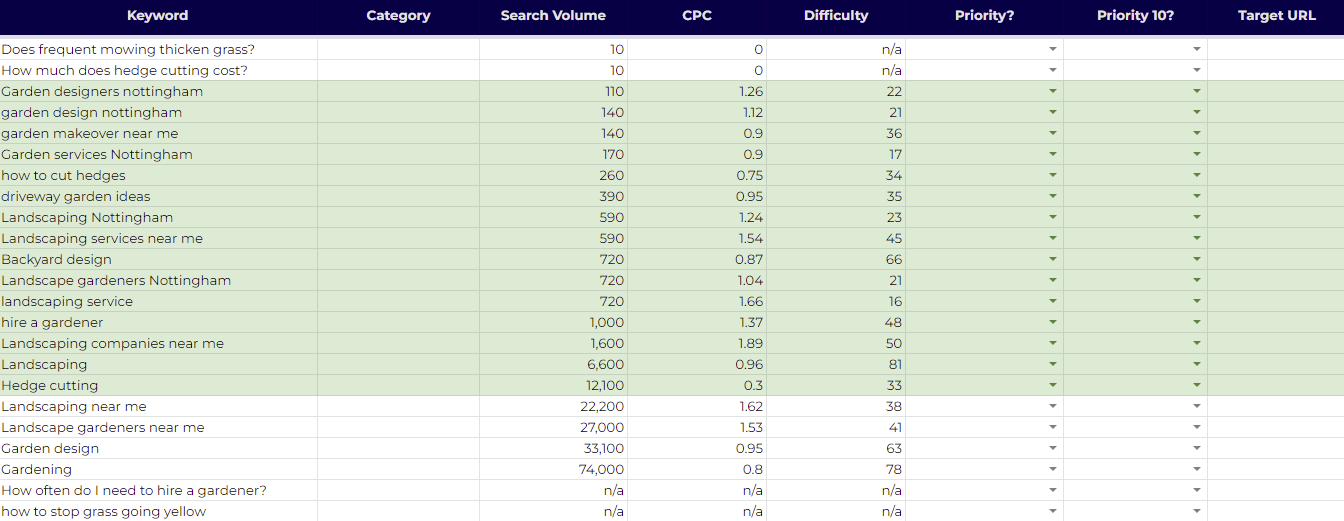Expand Priority? dropdown for how to cut hedges
This screenshot has height=521, width=1344.
point(1053,176)
